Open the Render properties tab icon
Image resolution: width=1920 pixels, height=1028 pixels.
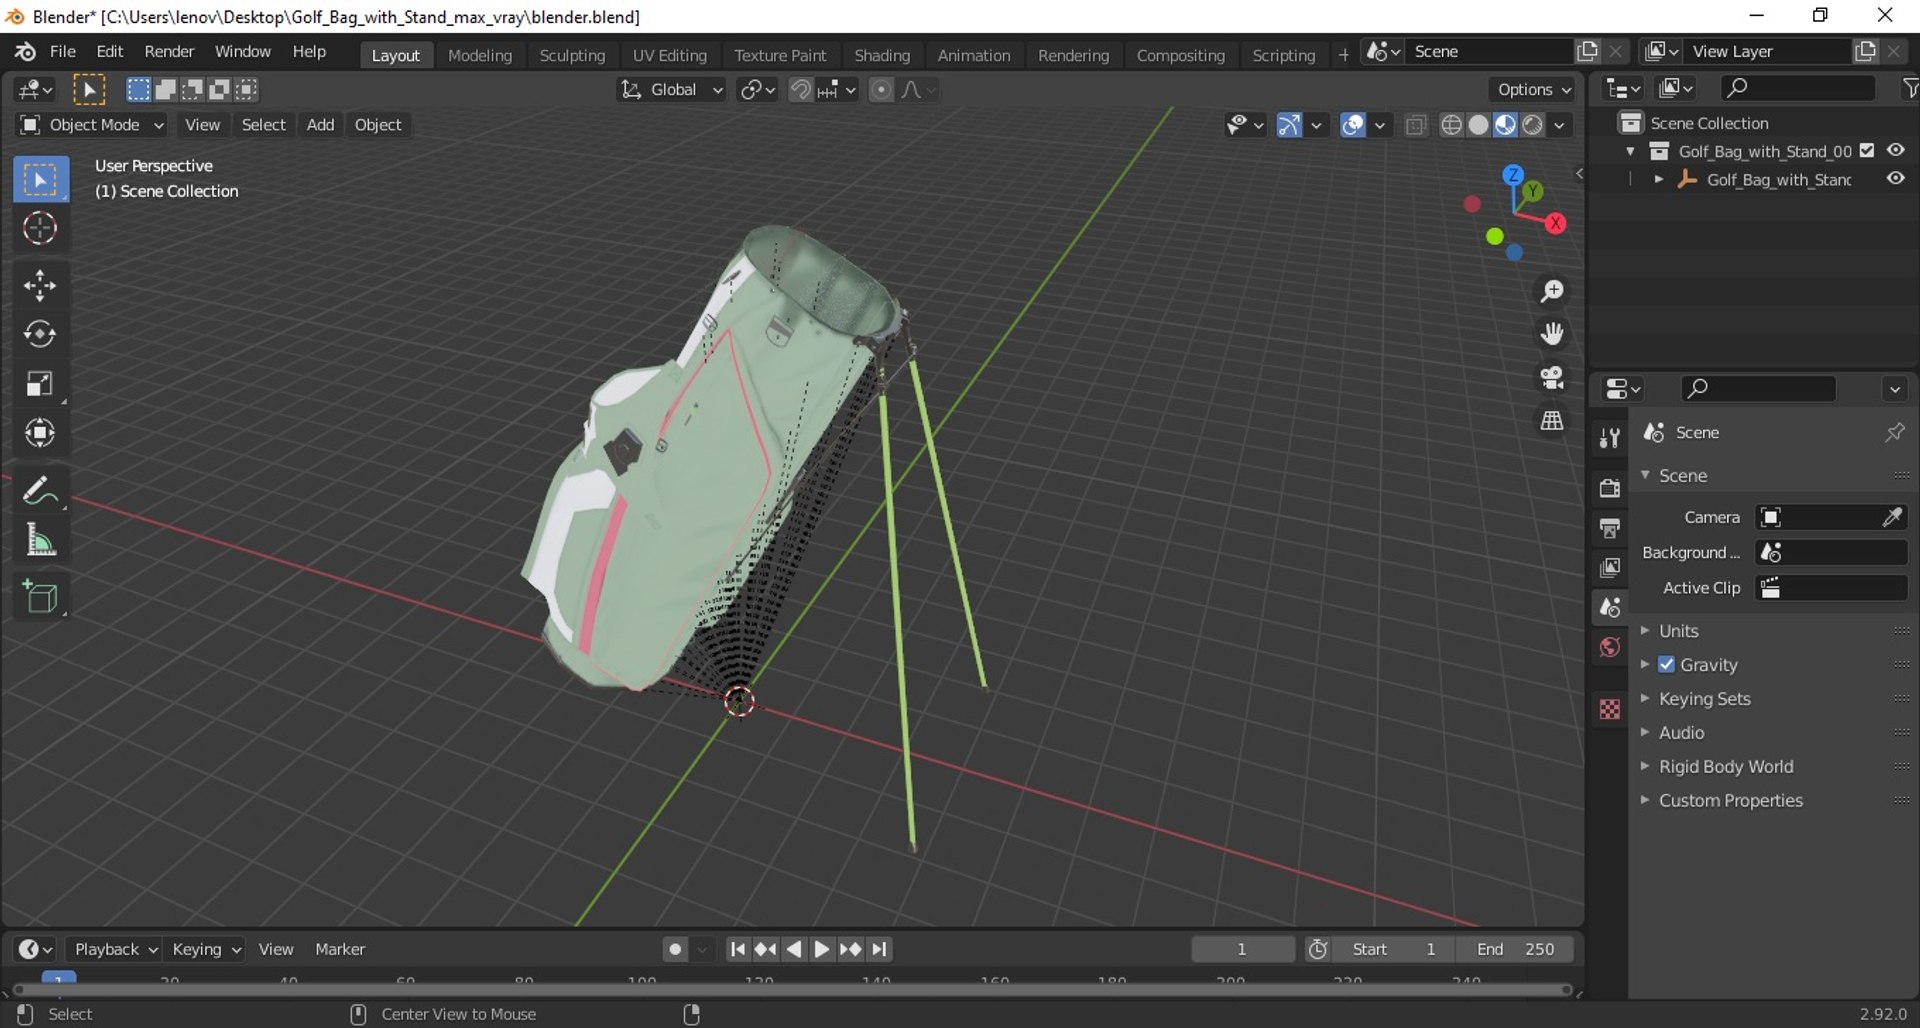pyautogui.click(x=1609, y=488)
